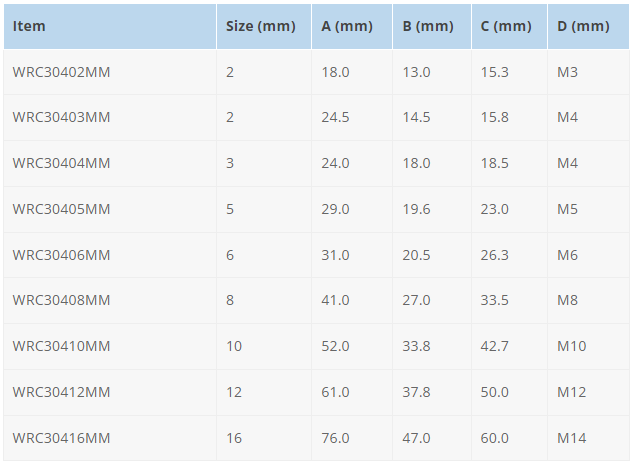Click the 42.7 value in C column

pyautogui.click(x=495, y=347)
